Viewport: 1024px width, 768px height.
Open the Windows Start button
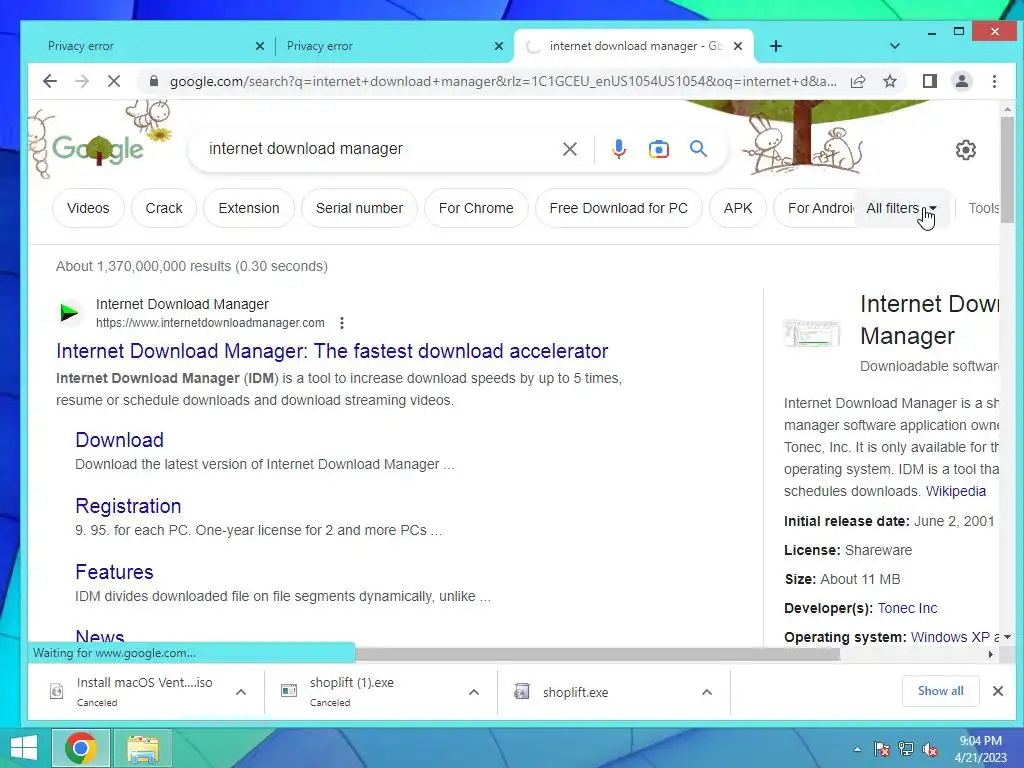pyautogui.click(x=24, y=748)
